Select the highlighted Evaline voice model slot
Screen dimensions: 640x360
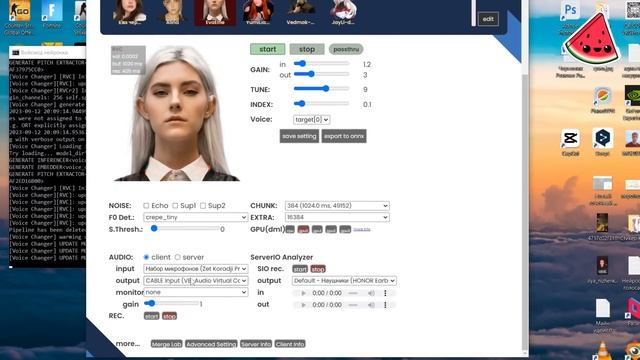tap(215, 12)
